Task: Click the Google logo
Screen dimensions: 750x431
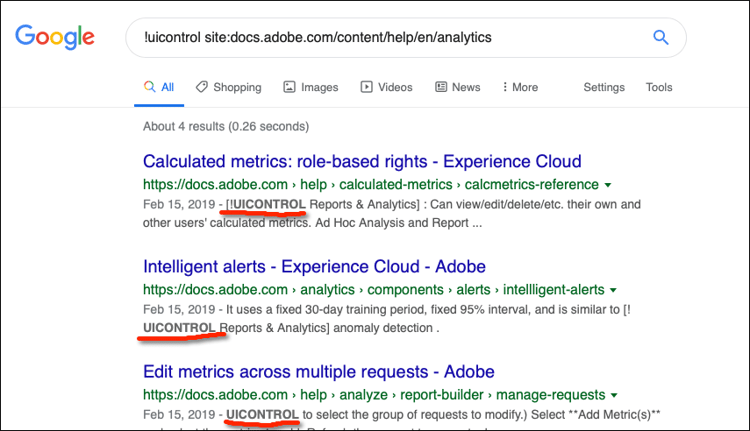Action: click(55, 38)
